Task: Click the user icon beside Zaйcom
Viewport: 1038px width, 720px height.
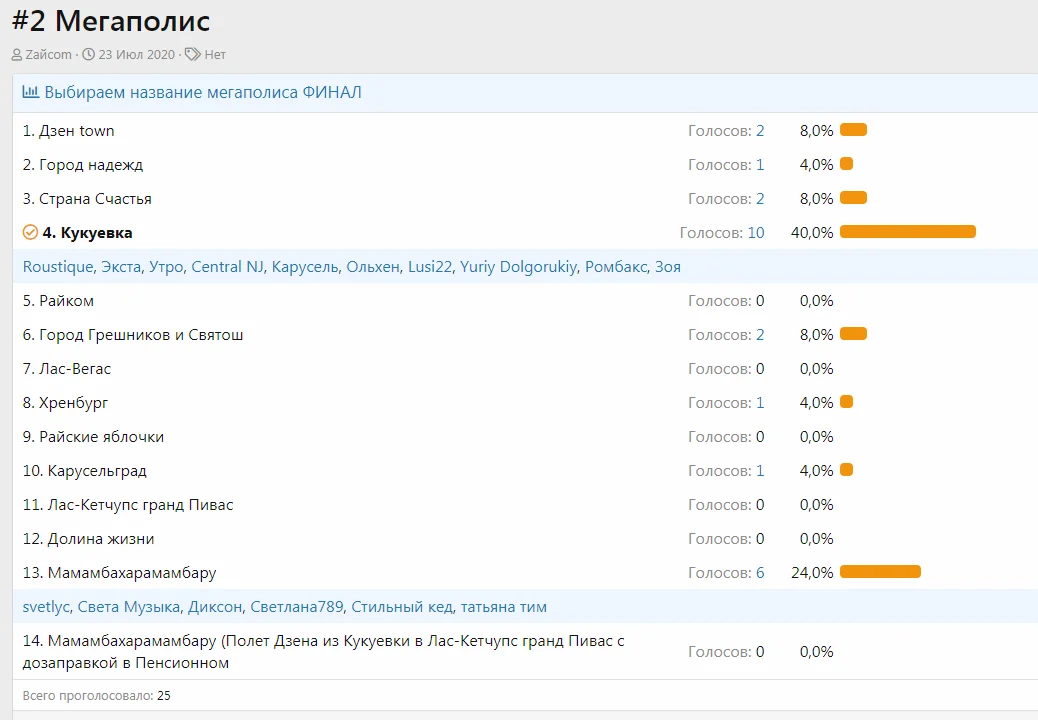Action: (17, 54)
